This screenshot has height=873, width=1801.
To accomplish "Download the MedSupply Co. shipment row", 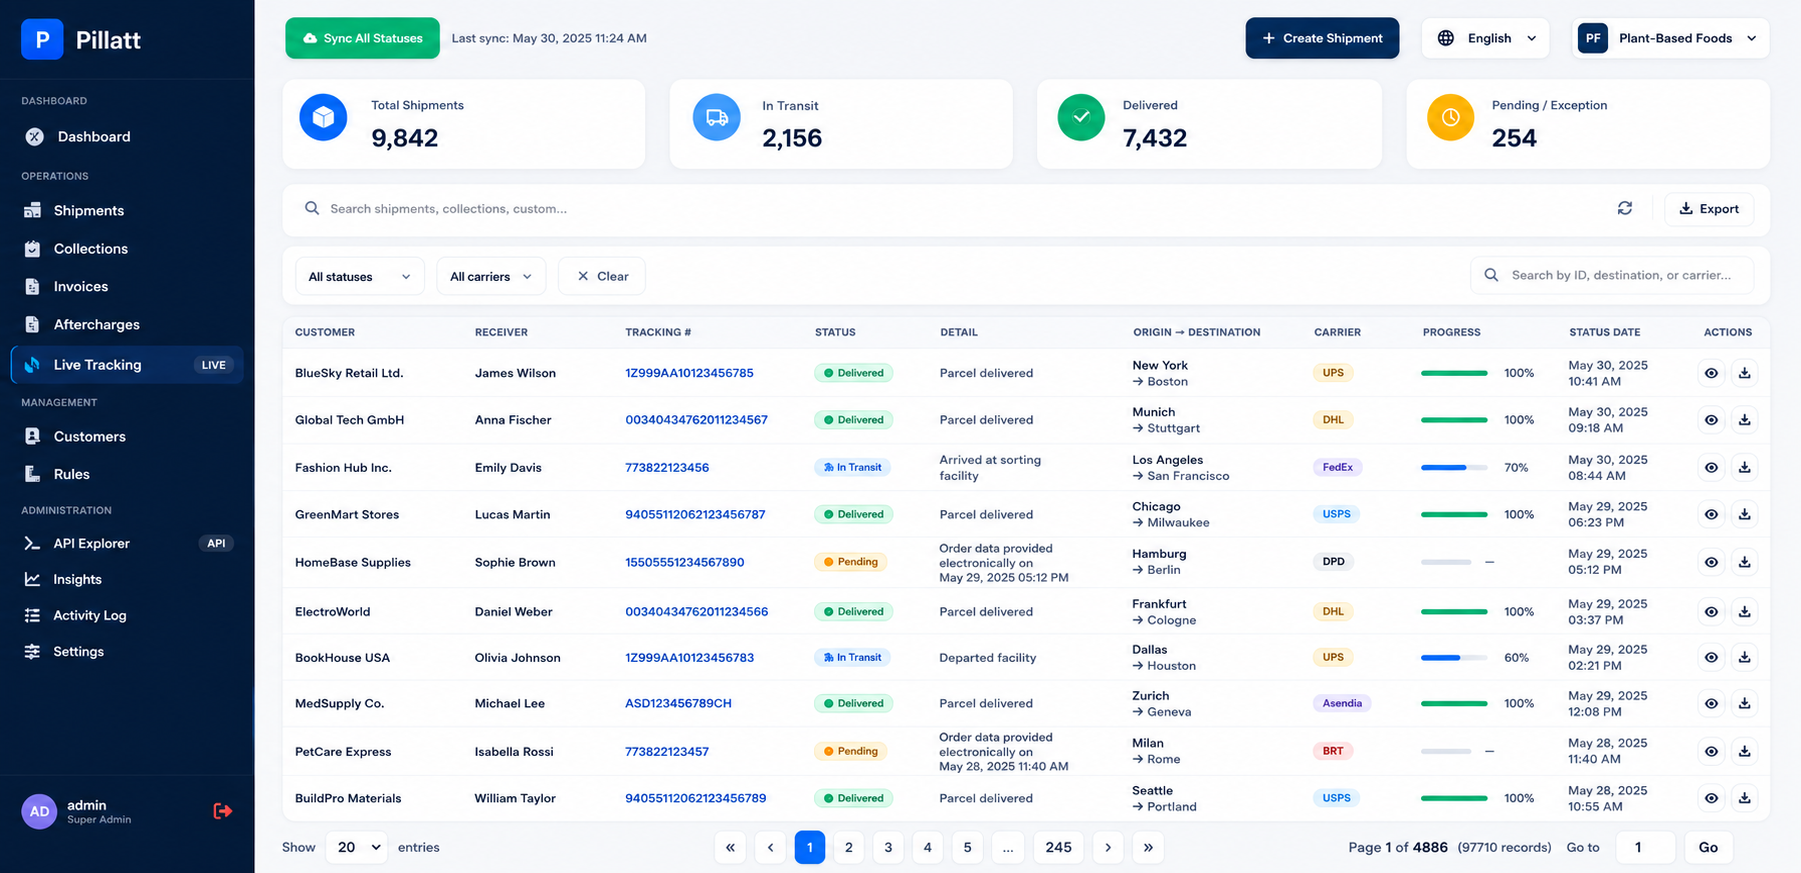I will coord(1744,704).
